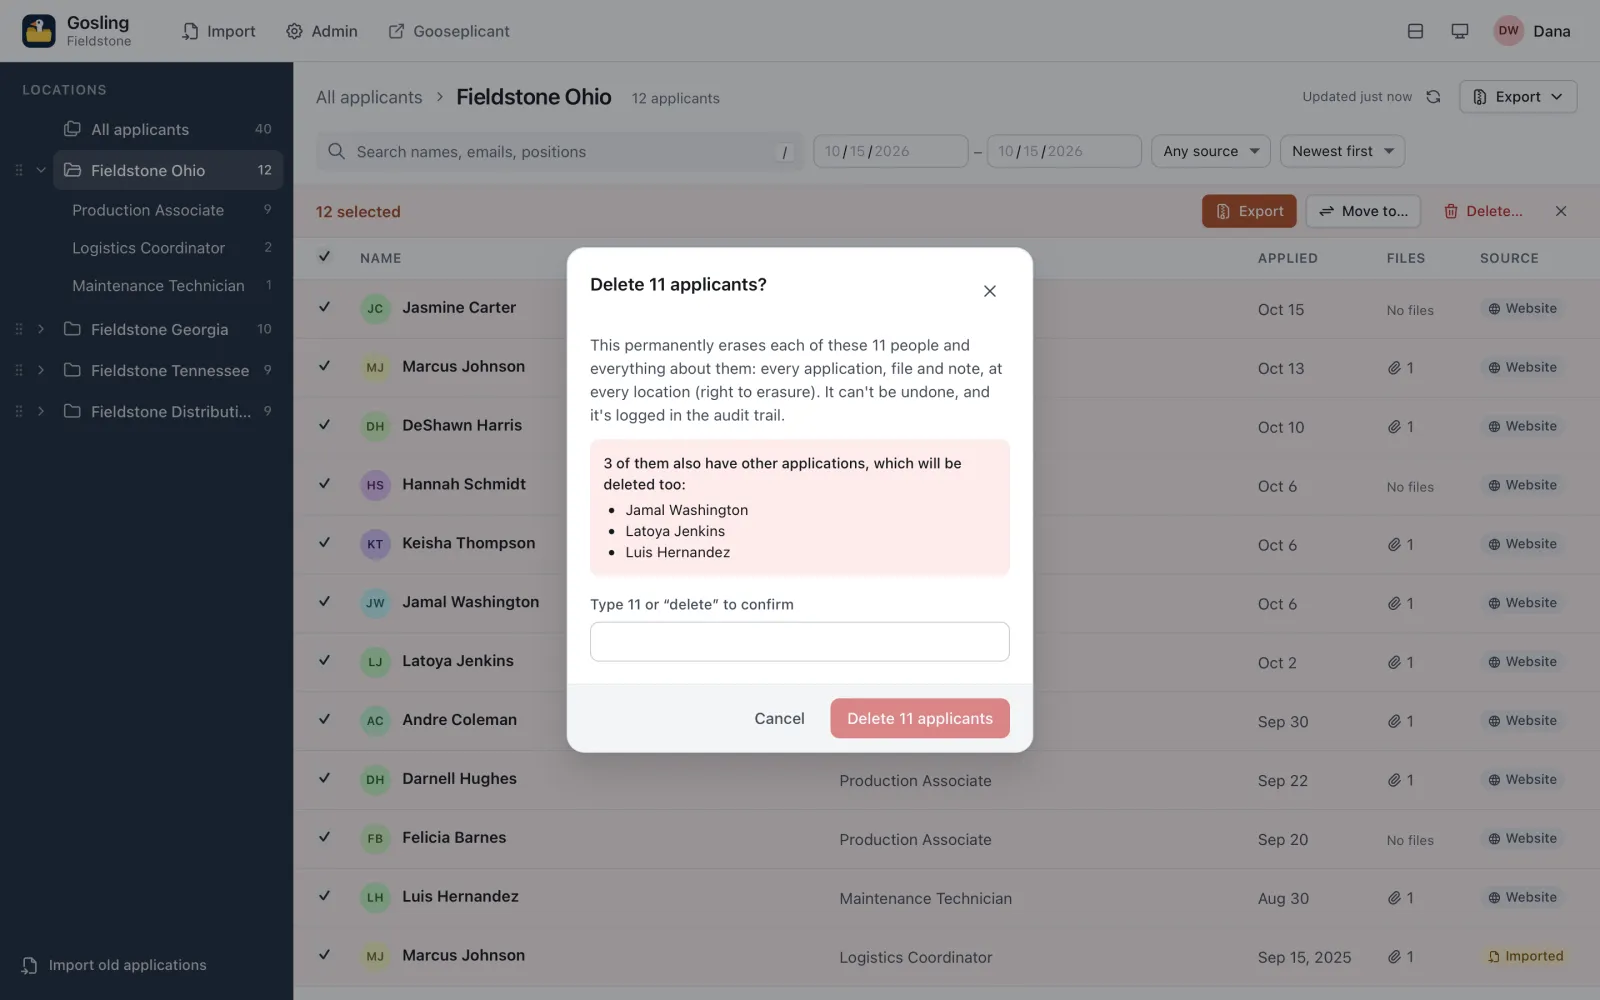Dismiss selection bar with X icon
Image resolution: width=1600 pixels, height=1000 pixels.
(1561, 211)
